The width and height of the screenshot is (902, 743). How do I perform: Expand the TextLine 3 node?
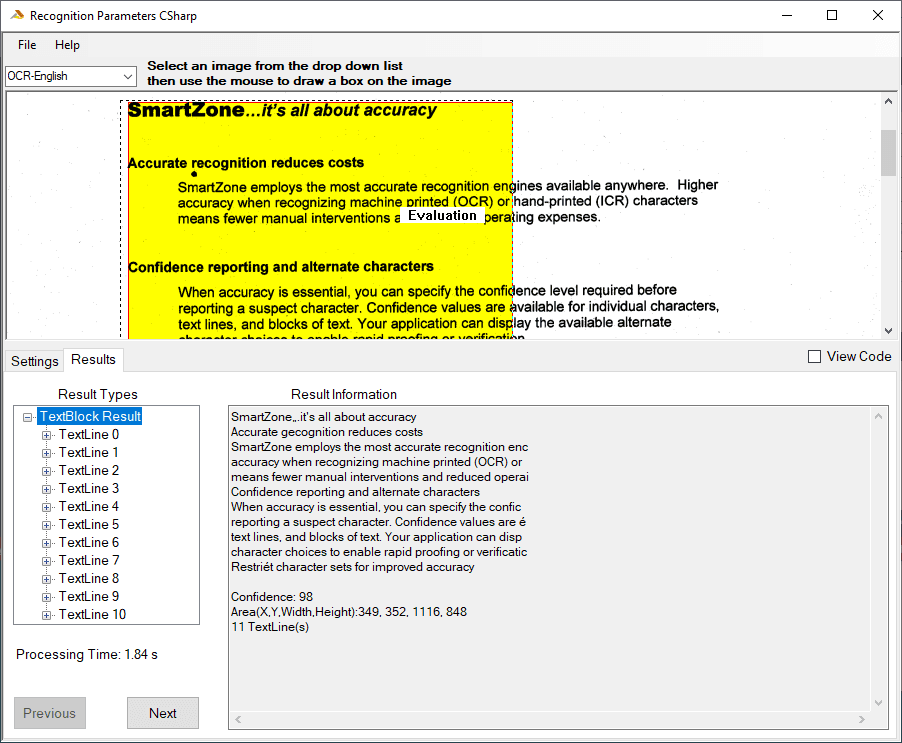tap(46, 489)
